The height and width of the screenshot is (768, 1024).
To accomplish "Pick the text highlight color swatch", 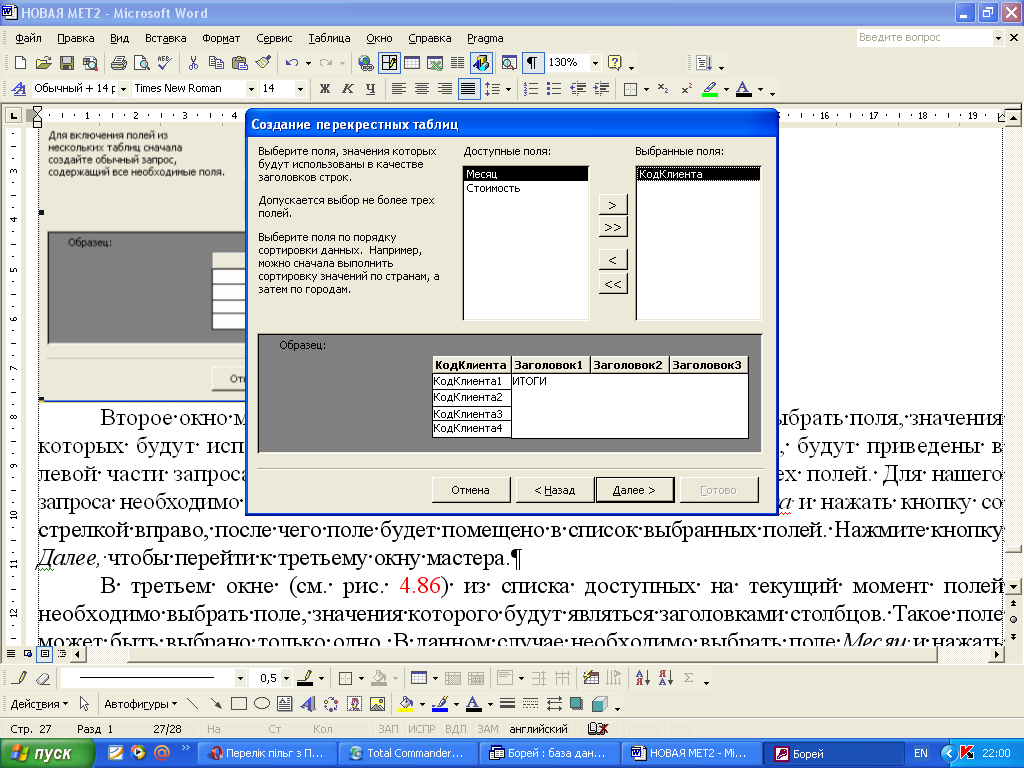I will [x=710, y=89].
